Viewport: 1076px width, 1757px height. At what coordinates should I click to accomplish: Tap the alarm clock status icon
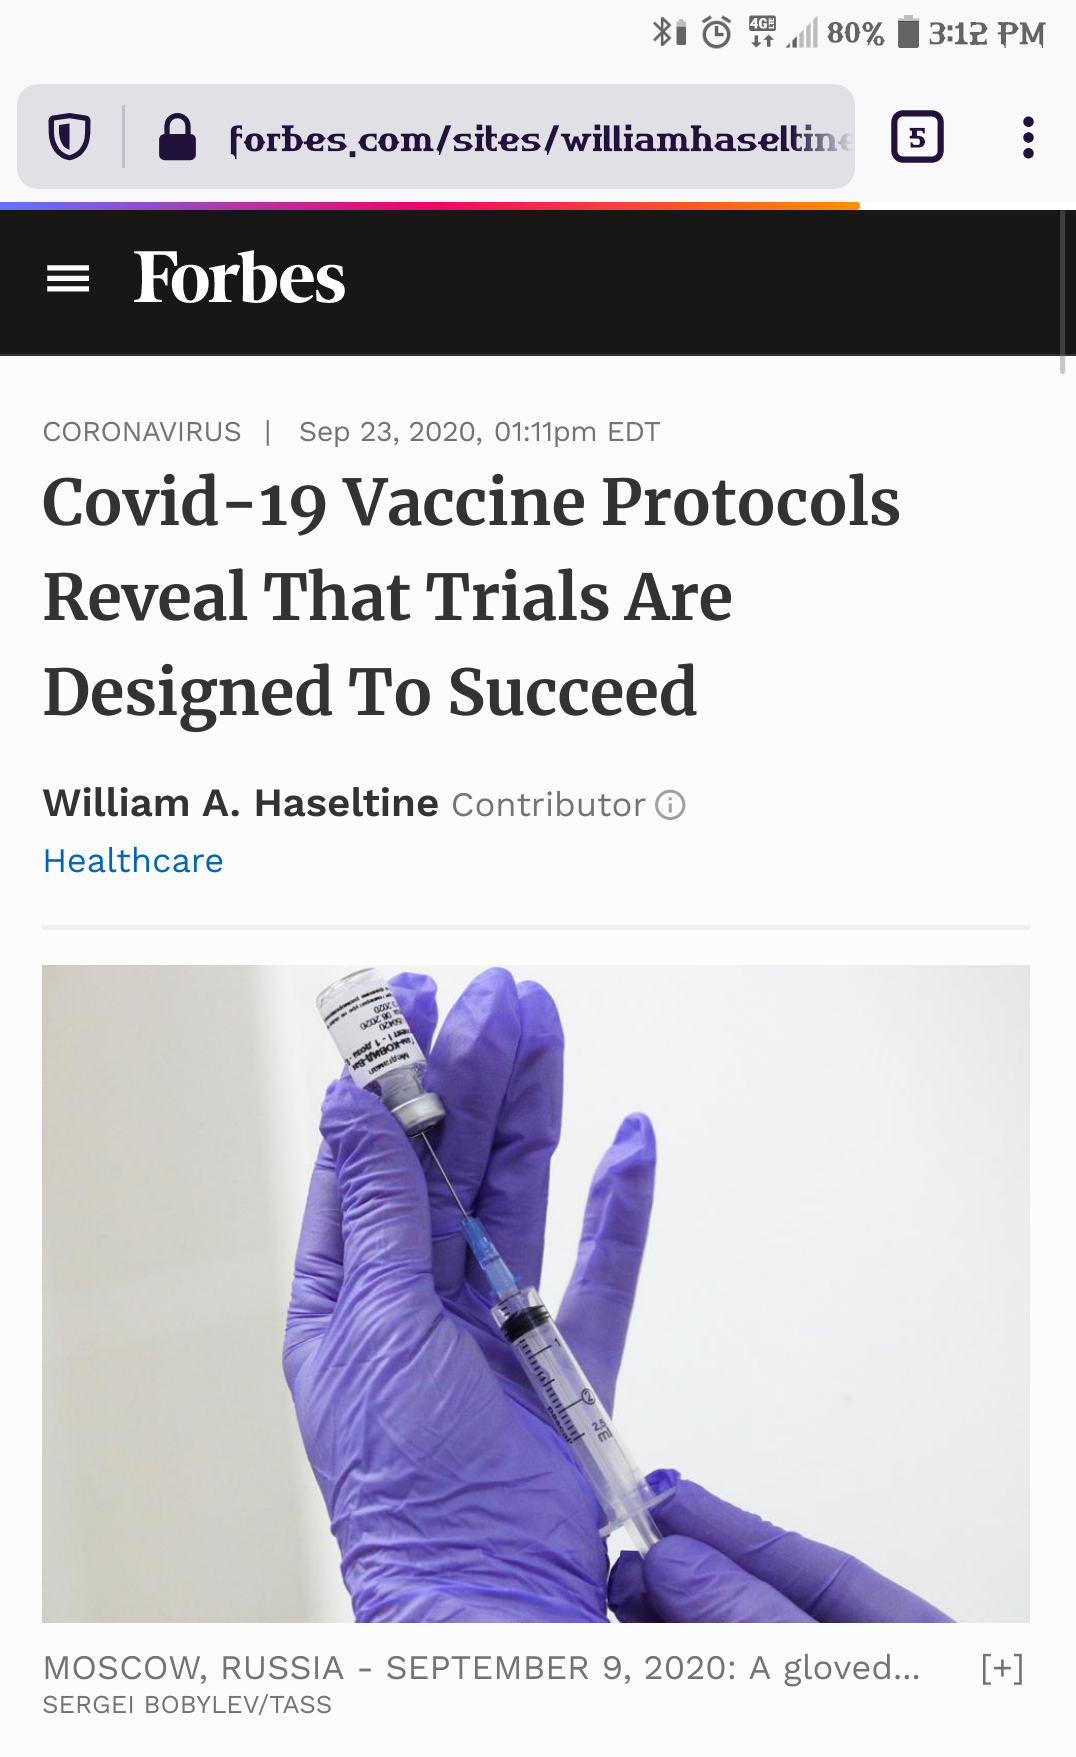point(716,33)
